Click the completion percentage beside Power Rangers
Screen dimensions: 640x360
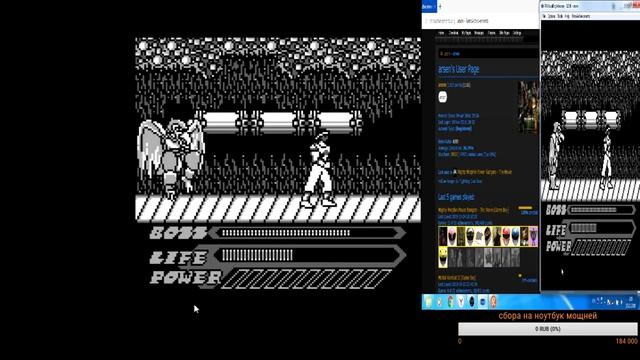(x=529, y=213)
